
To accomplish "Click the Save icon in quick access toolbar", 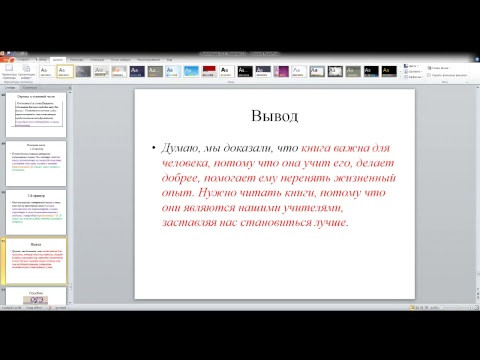I will (9, 53).
